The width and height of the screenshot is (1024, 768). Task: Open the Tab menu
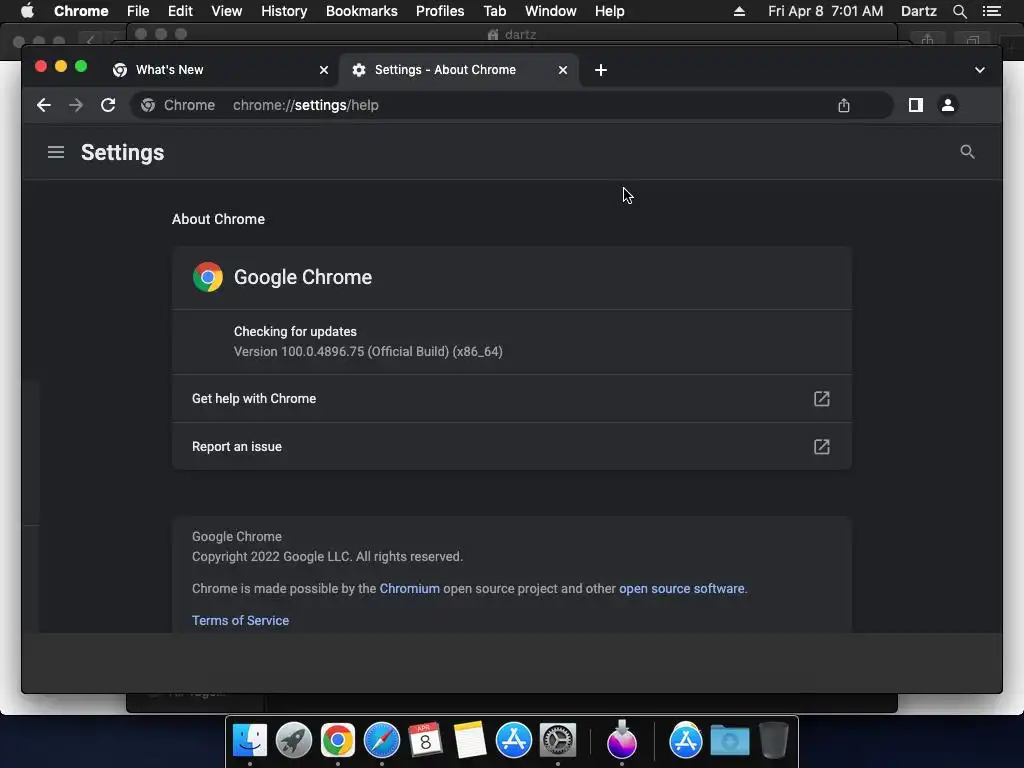494,11
